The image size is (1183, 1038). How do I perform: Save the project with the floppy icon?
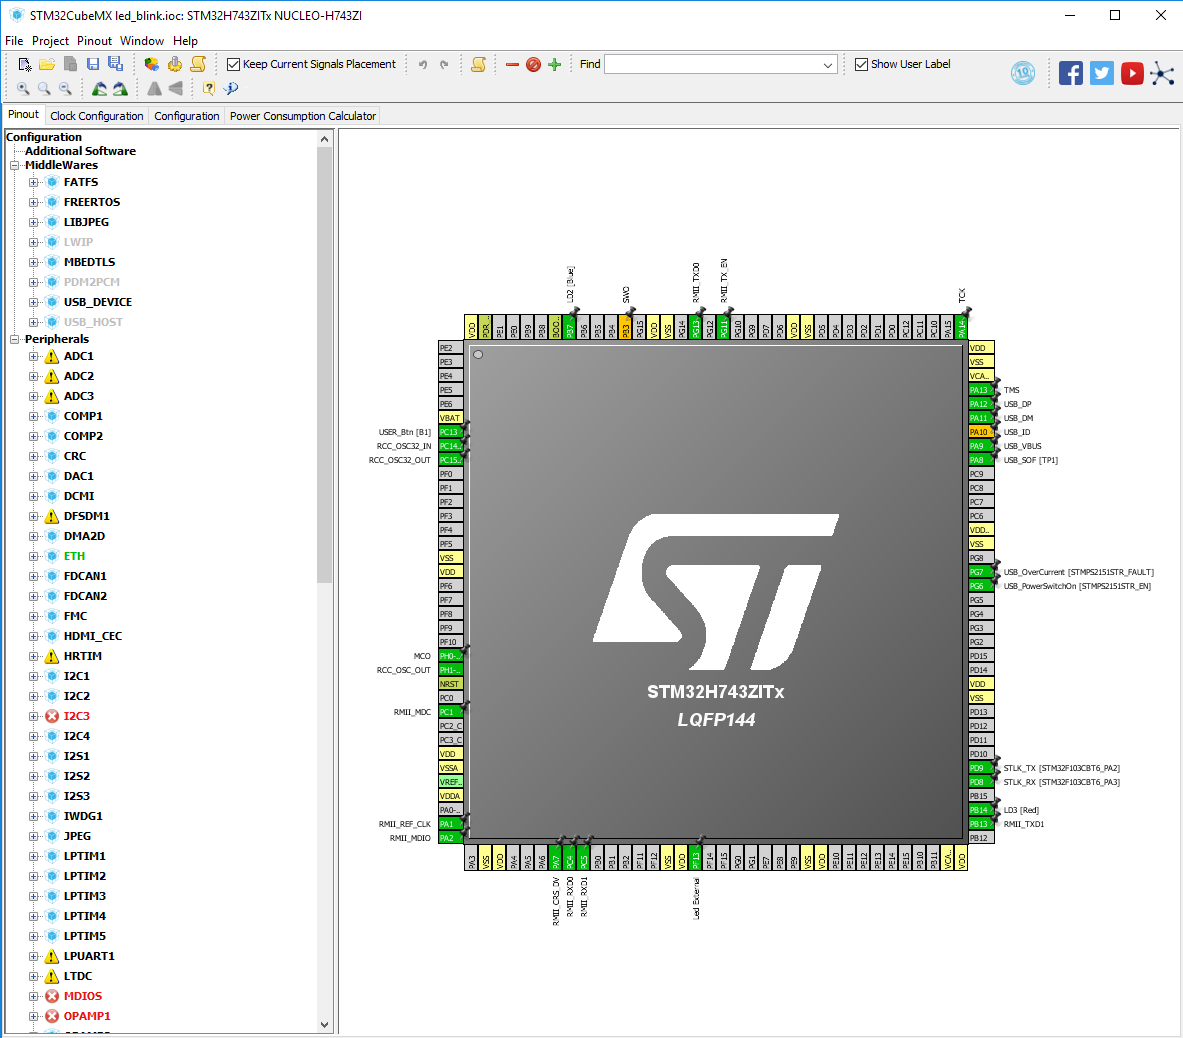tap(93, 65)
